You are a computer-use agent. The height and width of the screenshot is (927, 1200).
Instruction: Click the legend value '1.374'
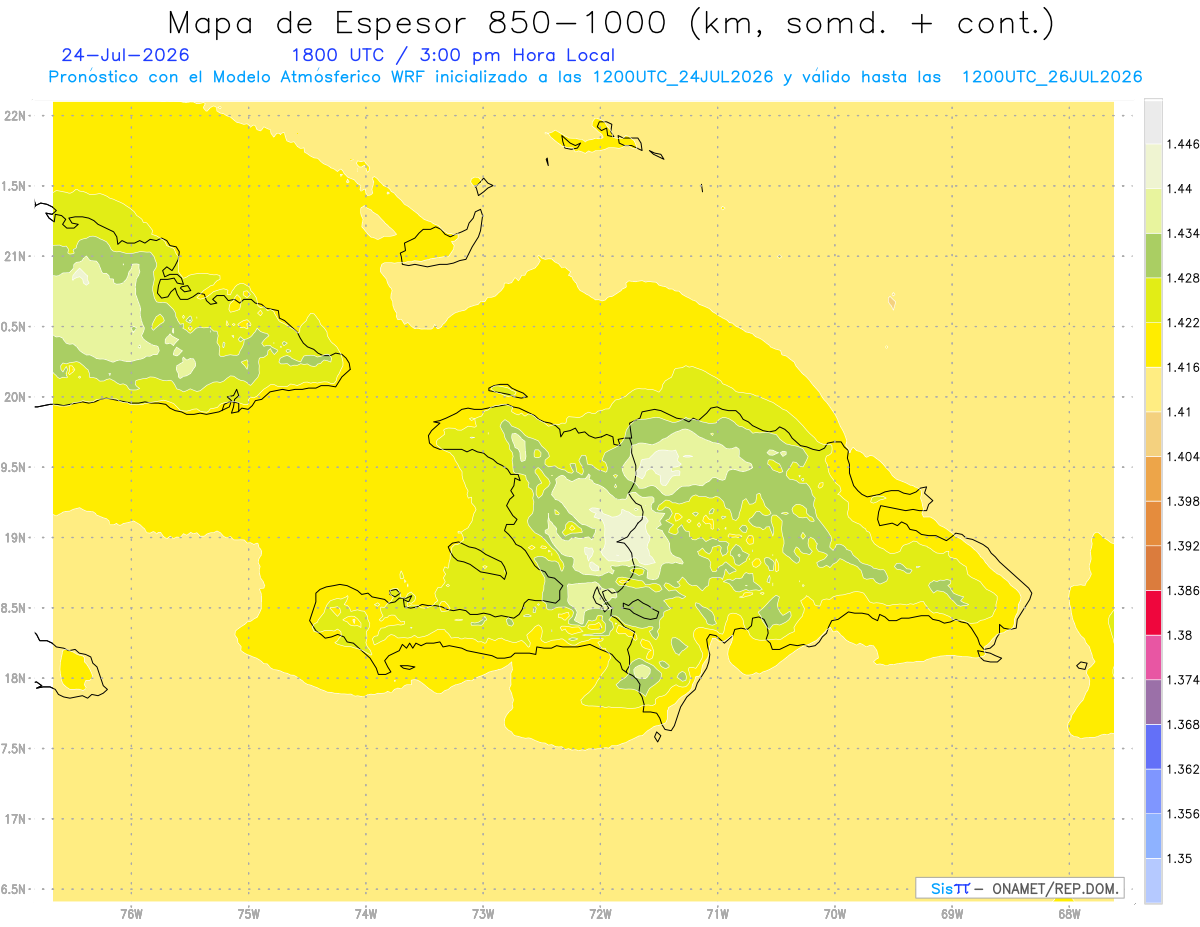(x=1182, y=680)
